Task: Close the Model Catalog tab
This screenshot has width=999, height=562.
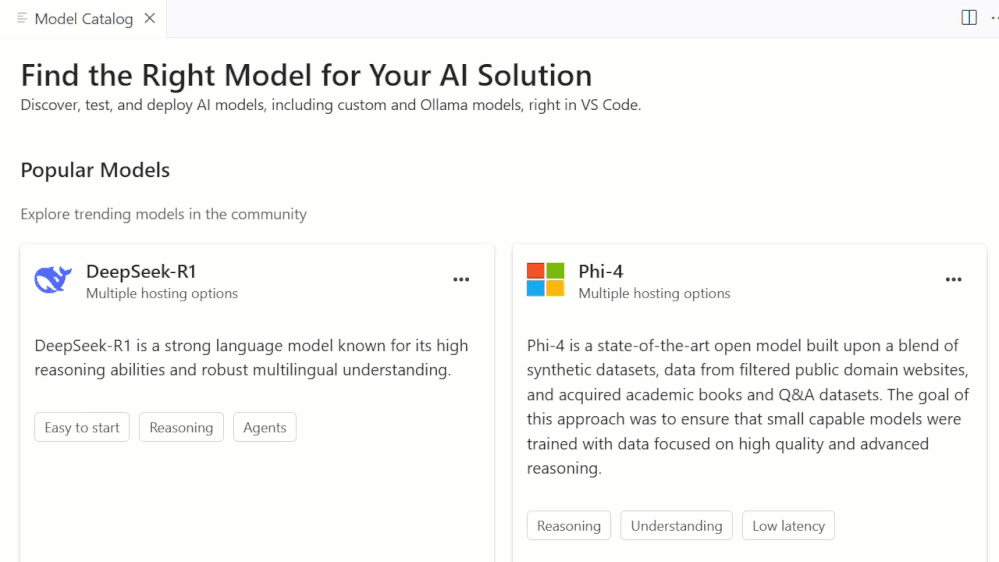Action: click(150, 18)
